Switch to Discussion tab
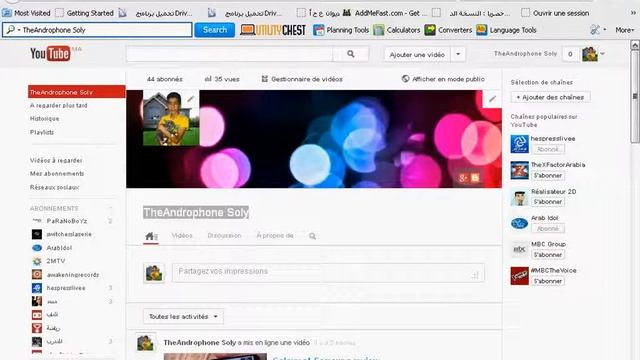 pyautogui.click(x=224, y=236)
